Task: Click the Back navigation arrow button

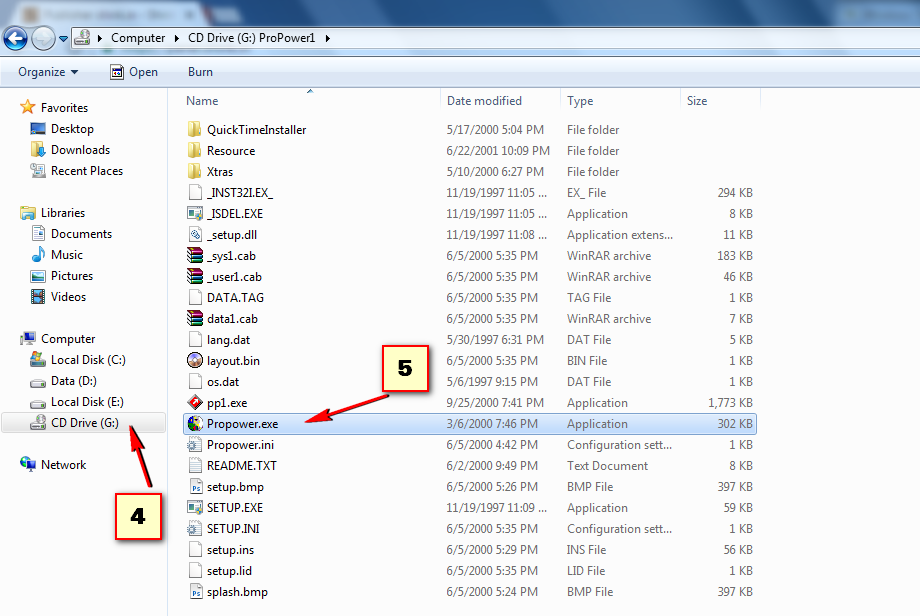Action: [15, 39]
